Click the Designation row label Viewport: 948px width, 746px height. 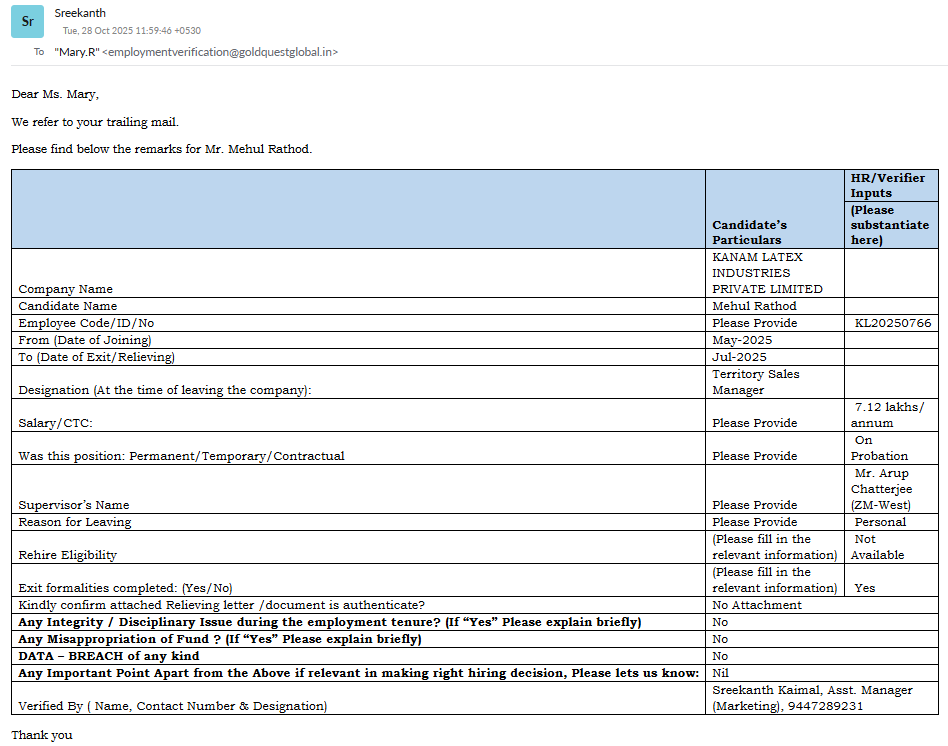pyautogui.click(x=164, y=390)
